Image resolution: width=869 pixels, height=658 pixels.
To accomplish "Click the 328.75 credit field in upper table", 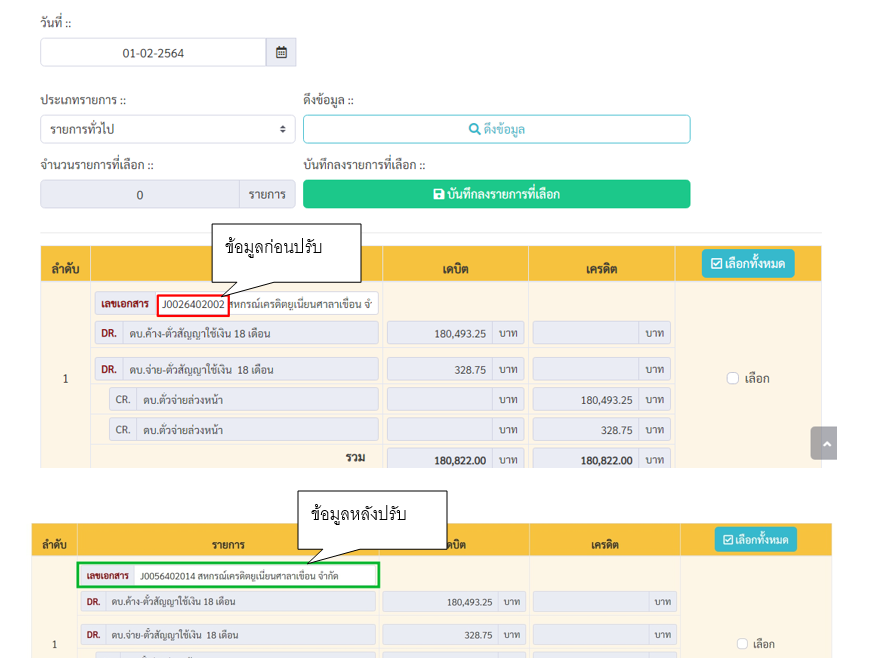I will [586, 430].
